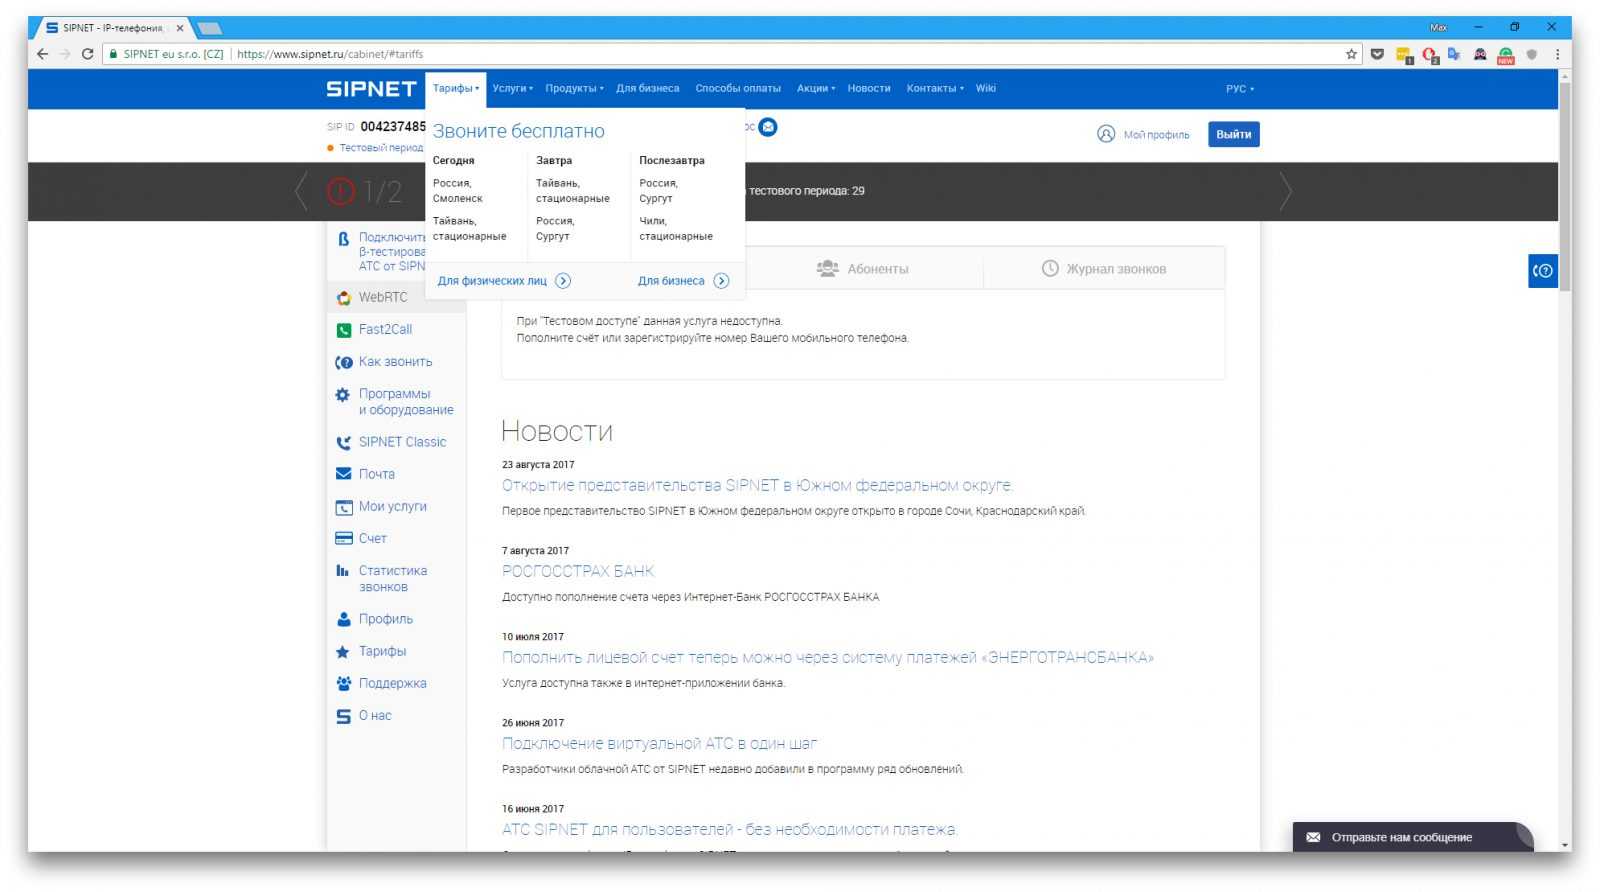This screenshot has height=892, width=1600.
Task: Click the О нас SIPNET icon
Action: click(343, 716)
